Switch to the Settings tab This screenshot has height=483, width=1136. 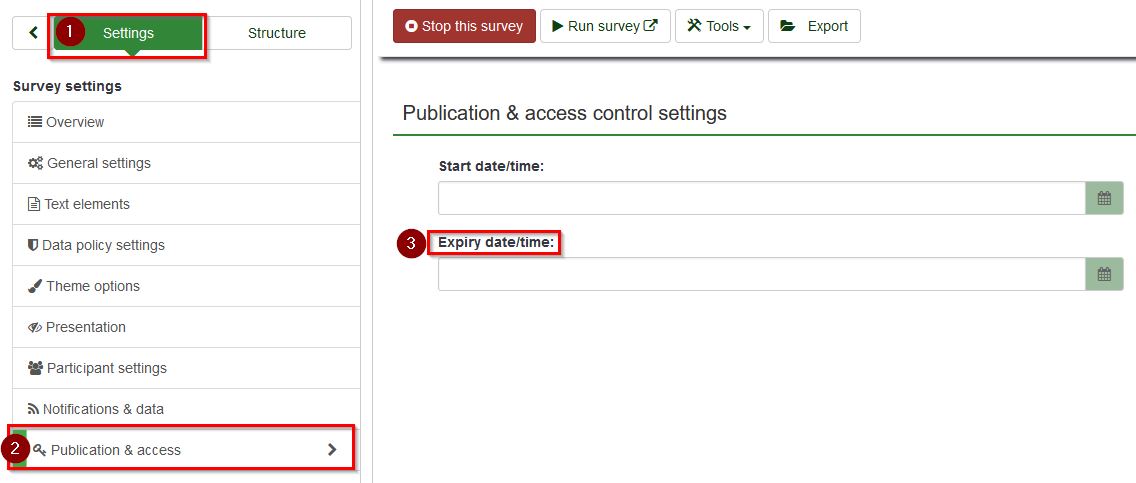click(x=128, y=33)
